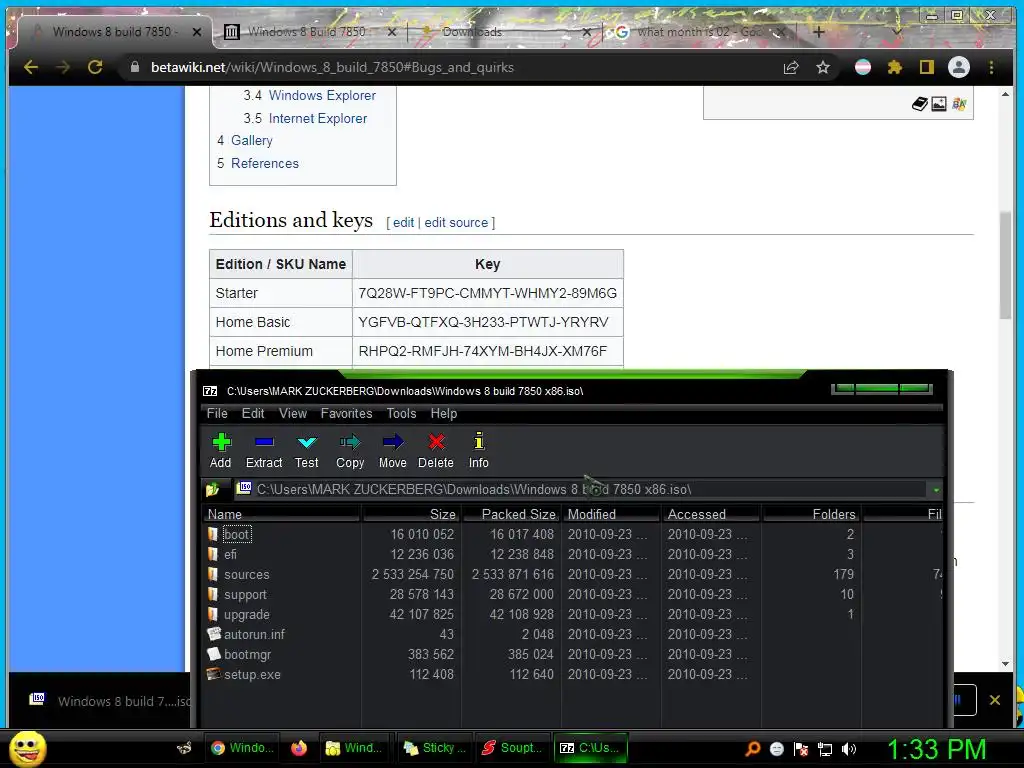Click the 'edit' link beside Editions and keys
This screenshot has width=1024, height=768.
(x=404, y=222)
